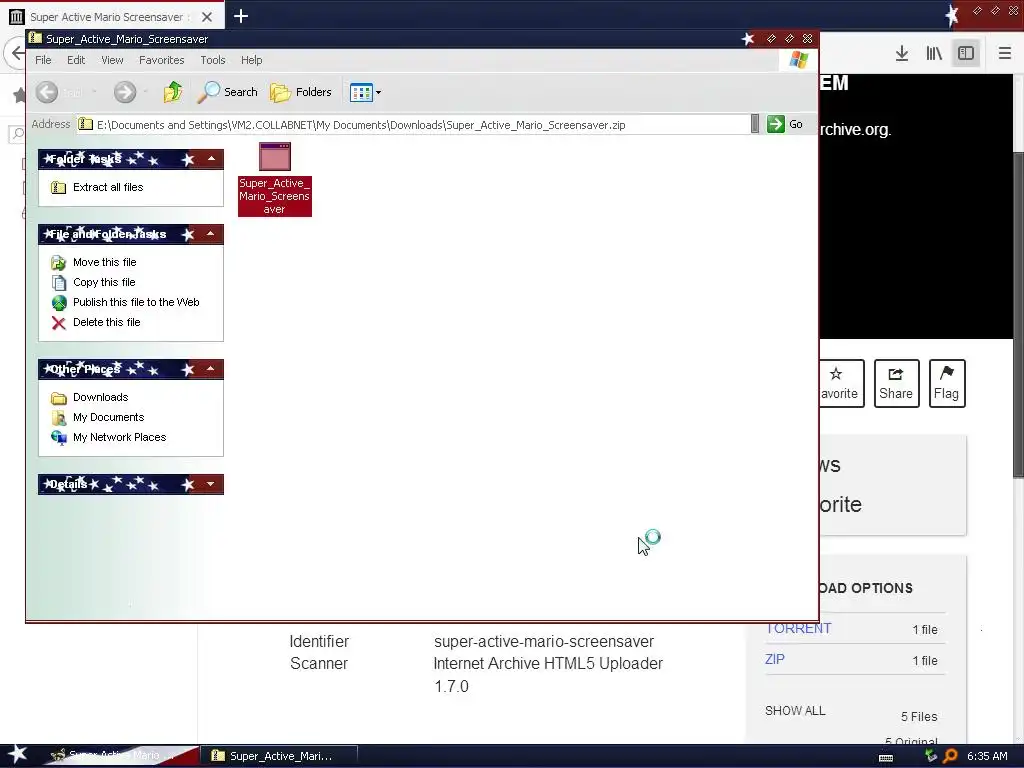Close the Super Active Mario Screensaver tab

coord(206,17)
